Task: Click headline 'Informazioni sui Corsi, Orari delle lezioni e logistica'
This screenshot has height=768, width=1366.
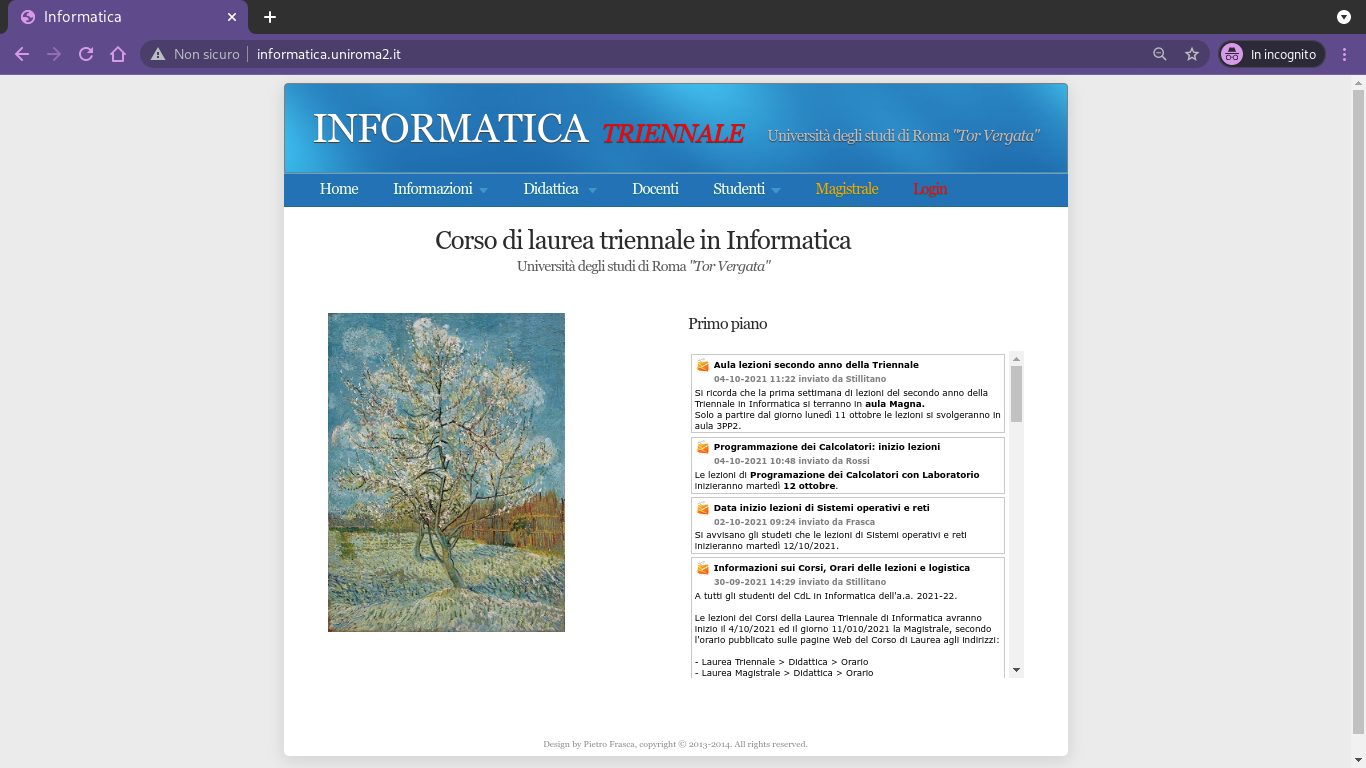Action: [x=842, y=568]
